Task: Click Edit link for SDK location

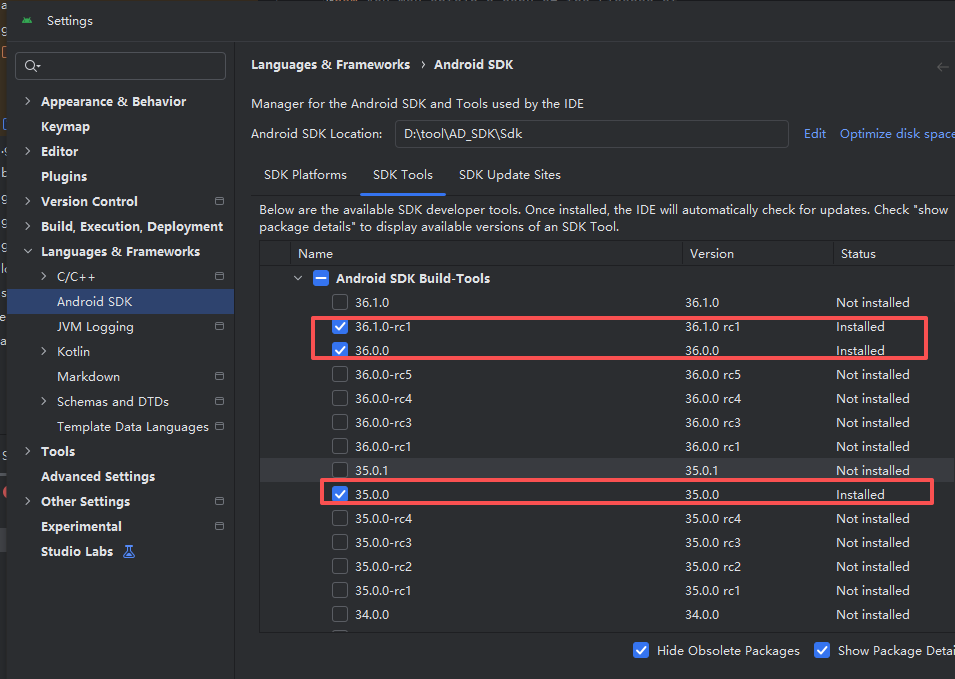Action: 814,134
